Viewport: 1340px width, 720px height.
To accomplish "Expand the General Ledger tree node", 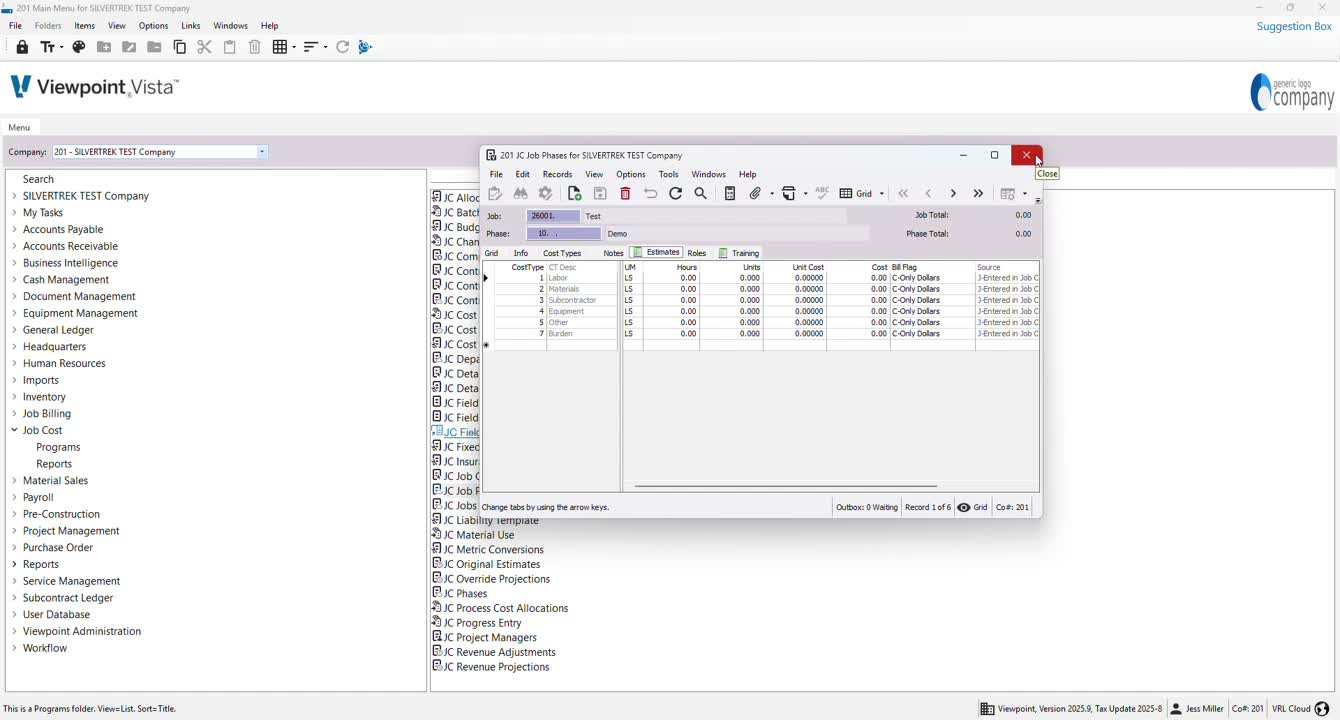I will coord(14,330).
